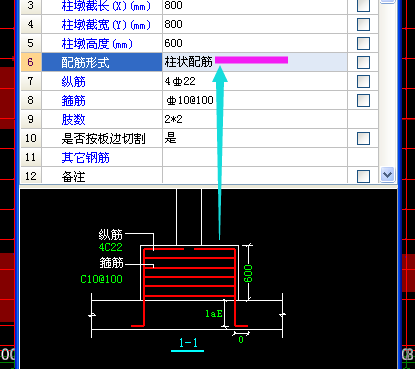The height and width of the screenshot is (369, 415).
Task: Select the 肢数 value cell 2*2
Action: 255,119
